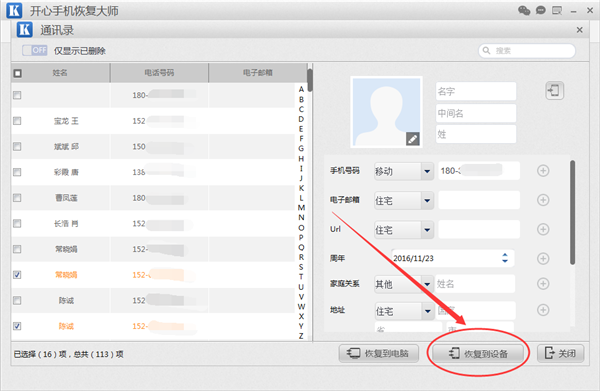600x391 pixels.
Task: Sort by 姓名 column header
Action: (60, 73)
